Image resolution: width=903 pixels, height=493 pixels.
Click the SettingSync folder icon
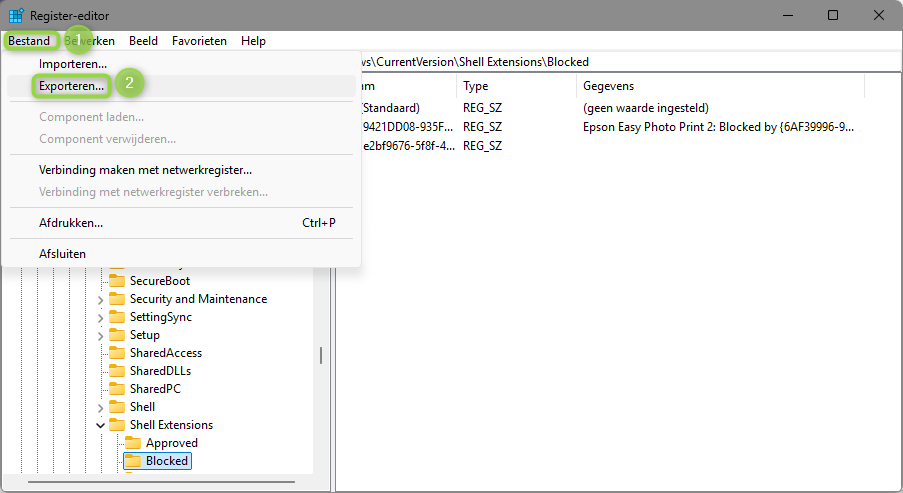coord(117,317)
